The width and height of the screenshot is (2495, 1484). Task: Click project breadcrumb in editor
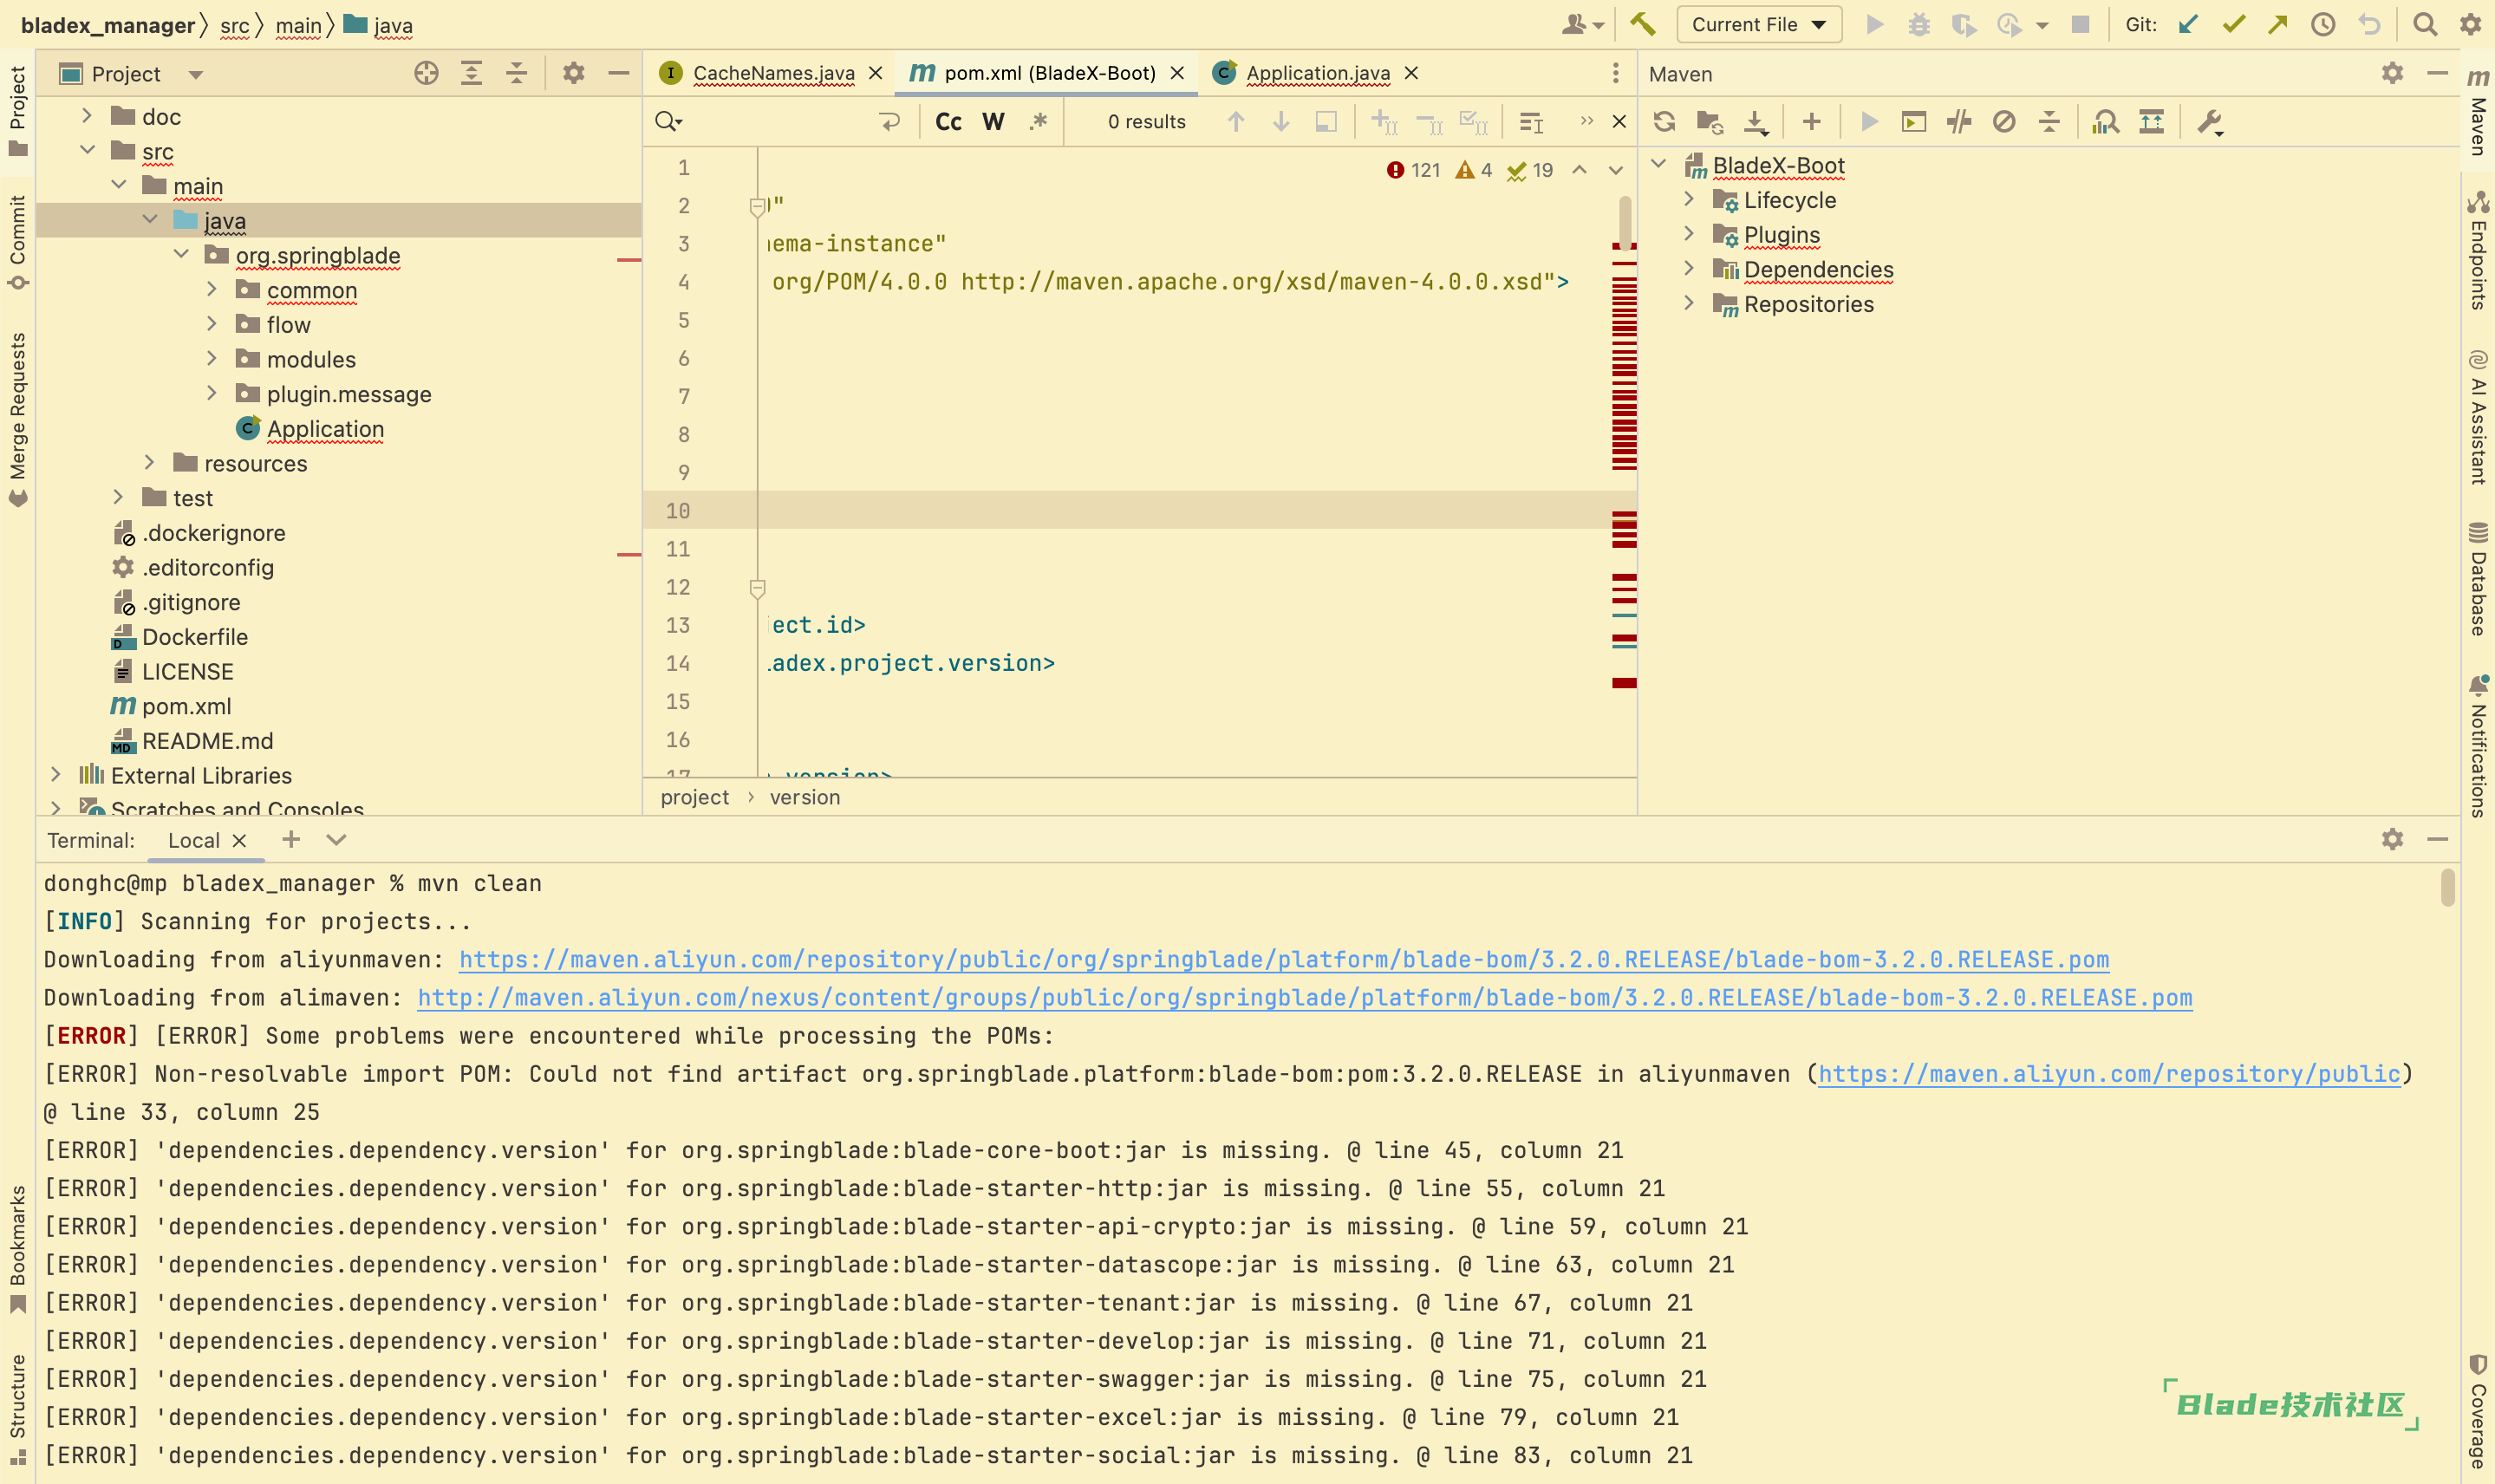click(694, 797)
